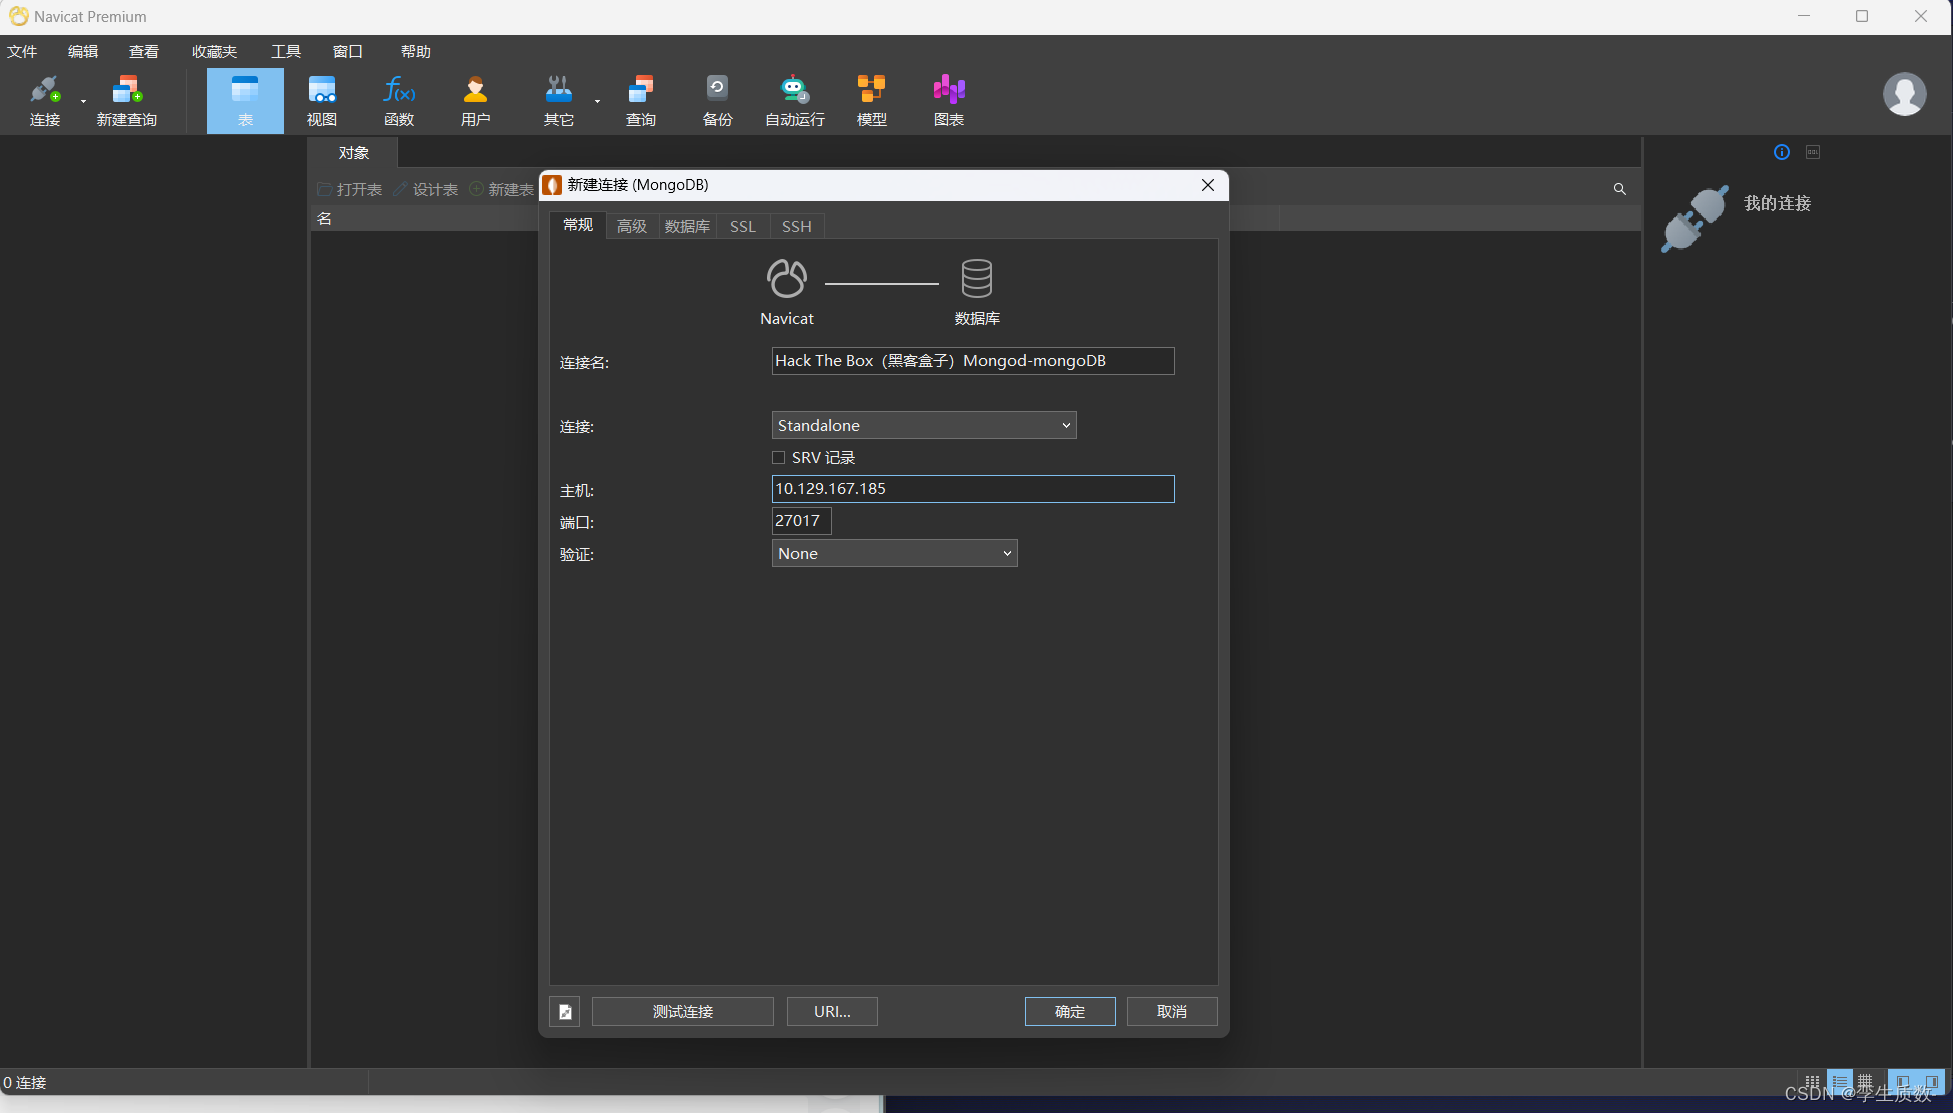Open the 自动运行 (Automation) toolbar icon
The height and width of the screenshot is (1113, 1953).
pos(795,101)
